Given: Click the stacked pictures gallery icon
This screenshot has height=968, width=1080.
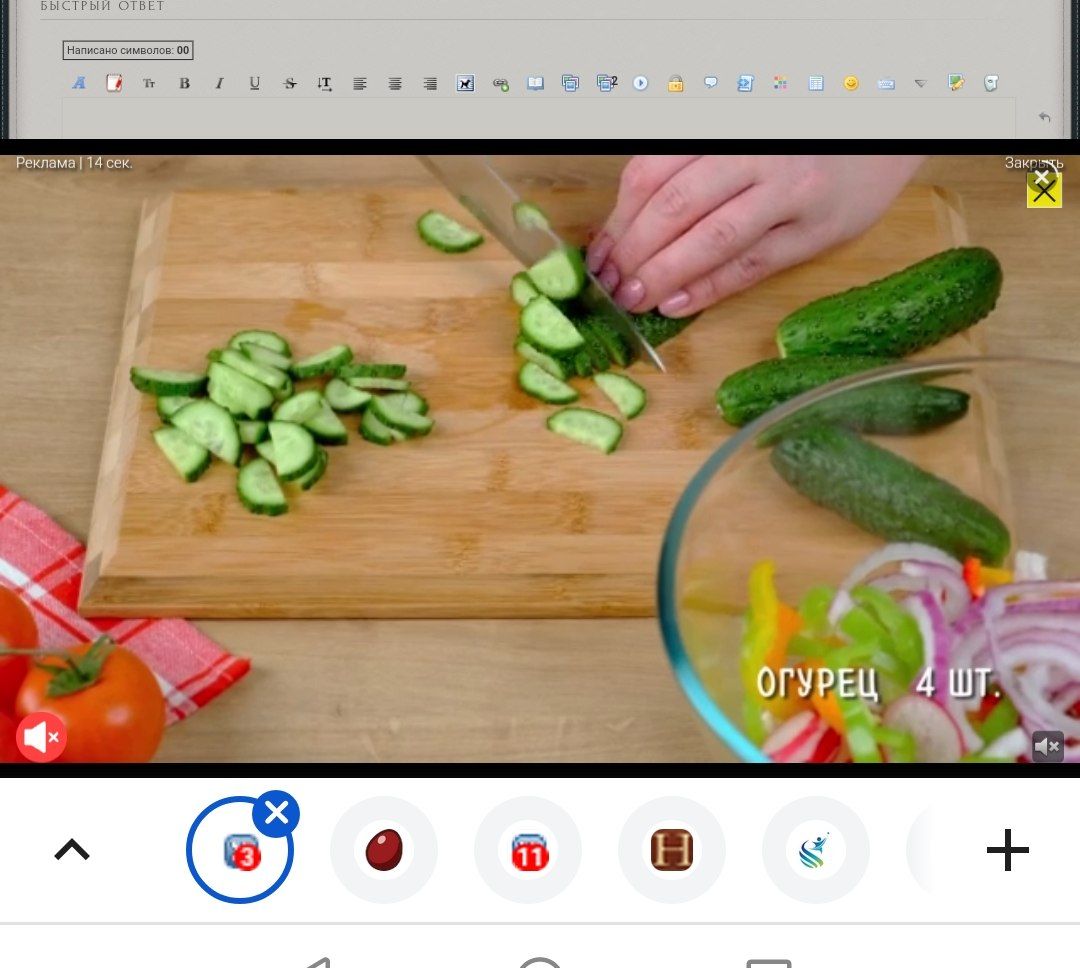Looking at the screenshot, I should (x=570, y=83).
